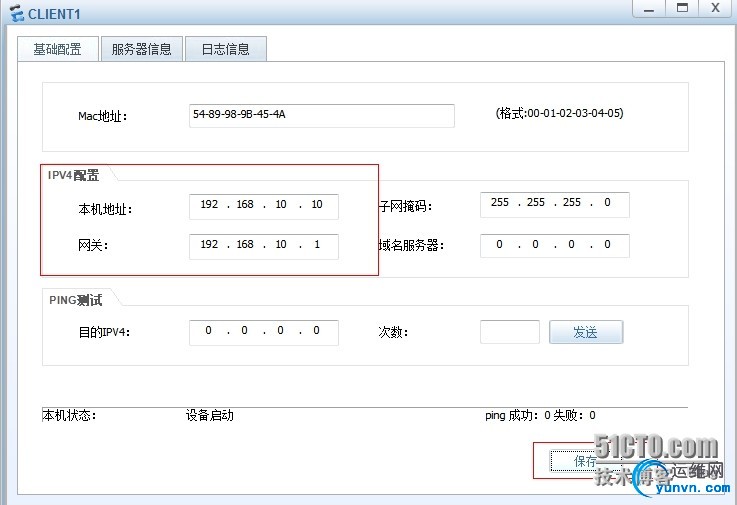Click the ping 成功: 0 失败: 0 text
Image resolution: width=737 pixels, height=505 pixels.
[x=540, y=415]
